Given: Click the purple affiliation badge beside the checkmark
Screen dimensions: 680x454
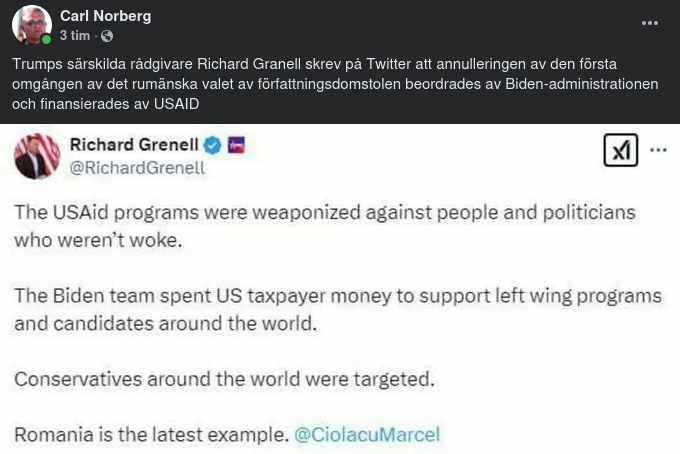Looking at the screenshot, I should [x=236, y=146].
